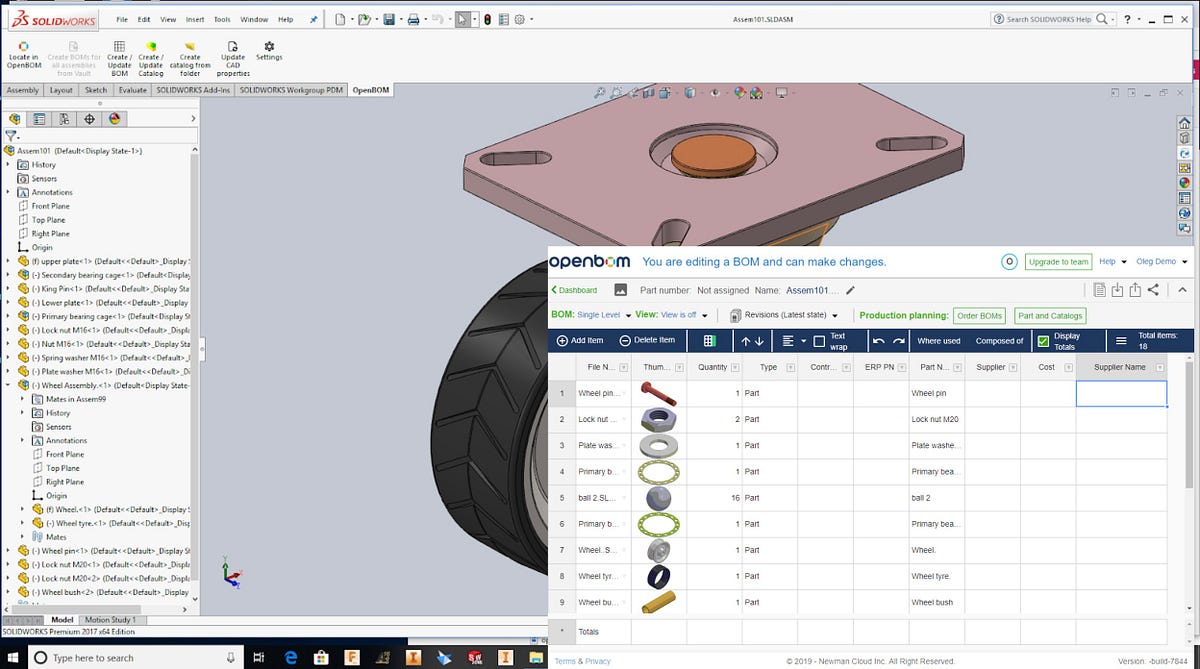Click the Where used button
The width and height of the screenshot is (1200, 669).
pyautogui.click(x=939, y=340)
